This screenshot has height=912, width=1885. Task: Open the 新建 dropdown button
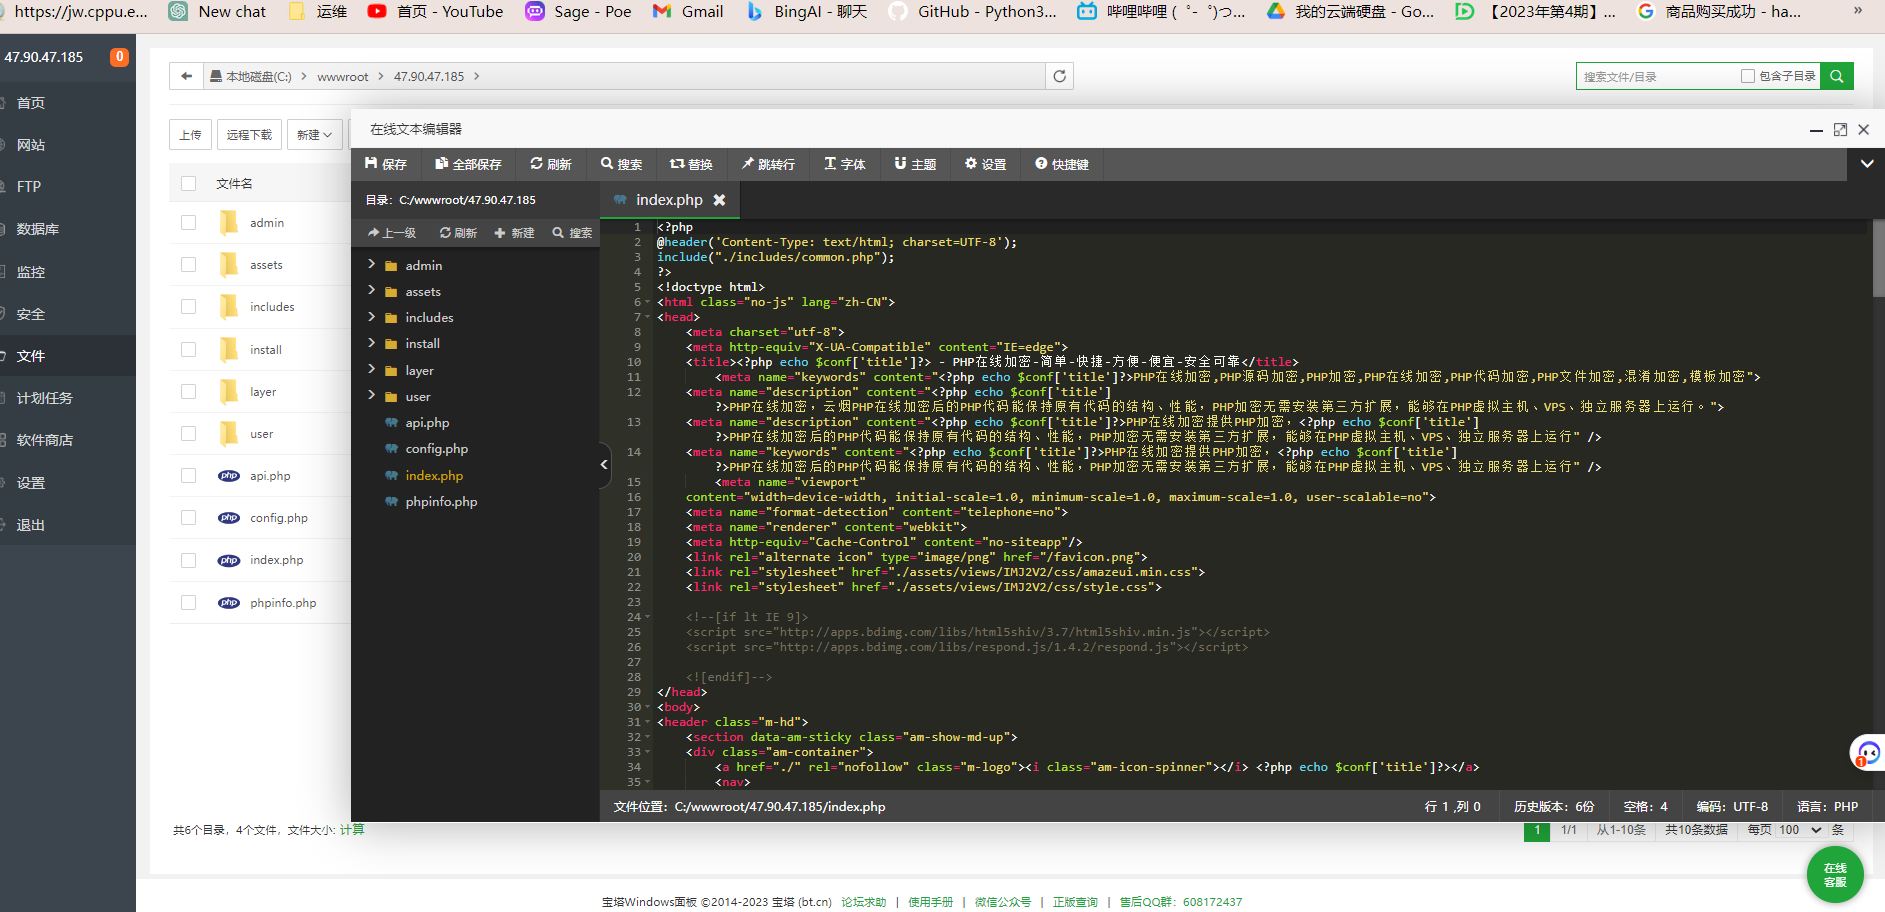coord(314,135)
